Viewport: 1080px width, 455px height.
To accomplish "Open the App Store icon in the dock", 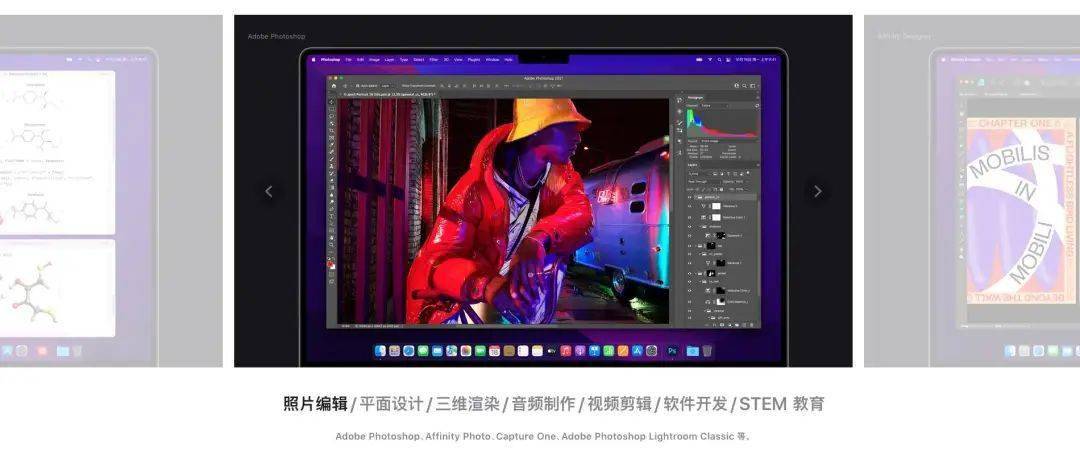I will pyautogui.click(x=637, y=350).
